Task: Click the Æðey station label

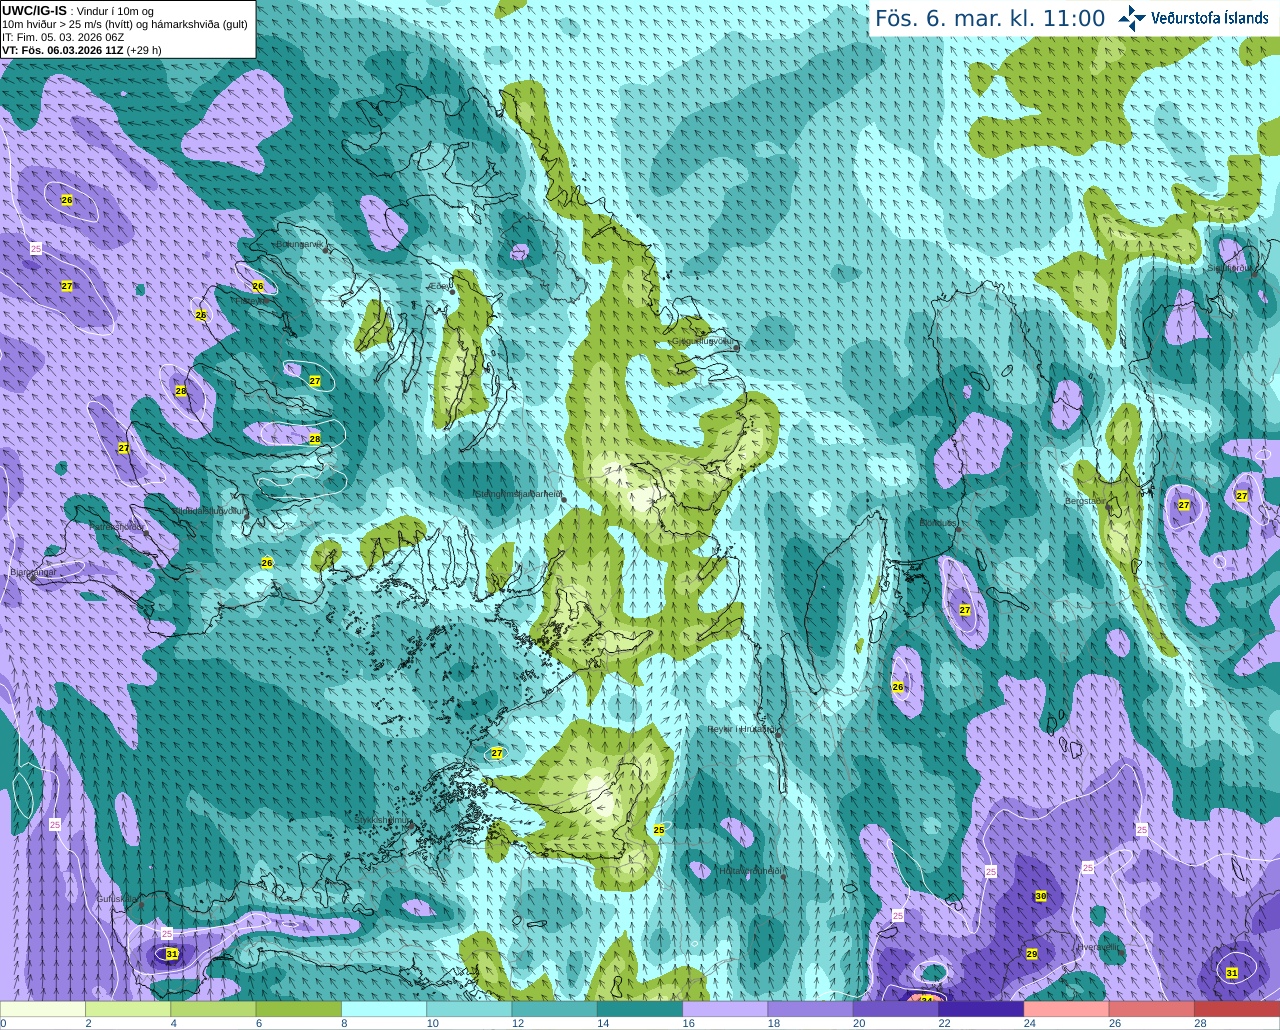Action: coord(439,286)
